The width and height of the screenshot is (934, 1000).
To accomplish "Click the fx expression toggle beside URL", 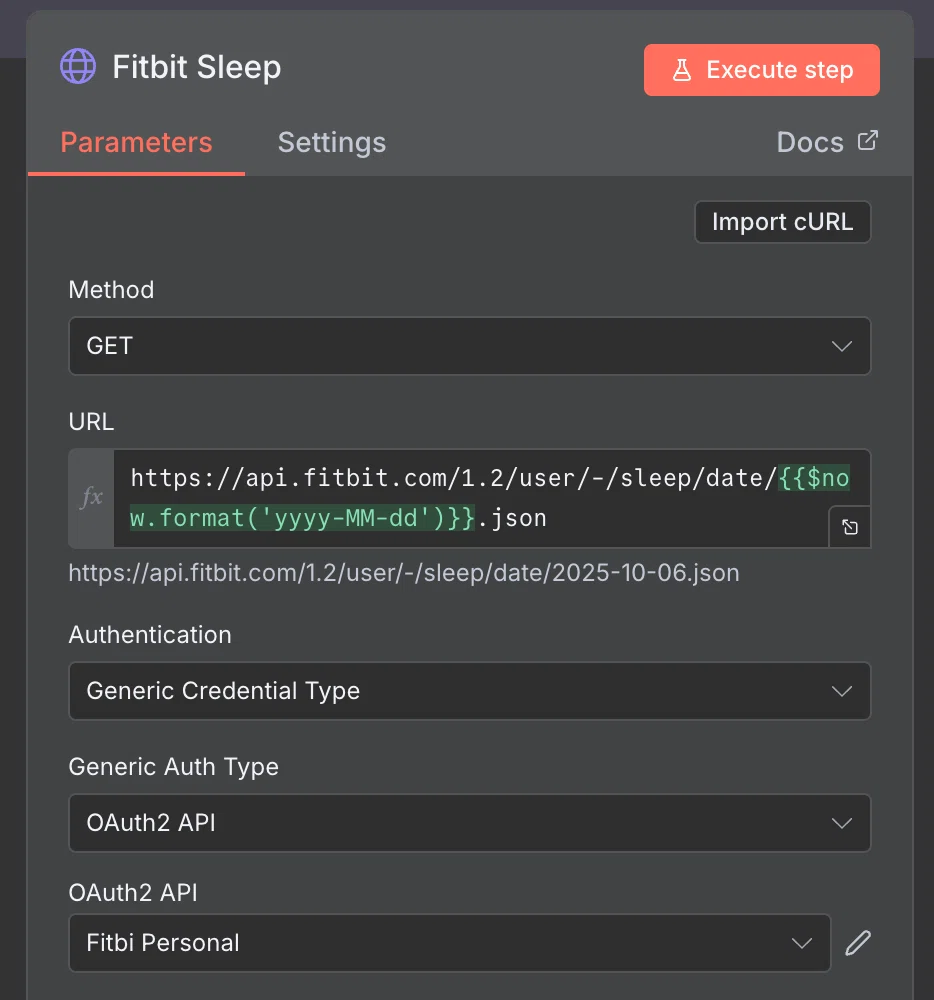I will click(91, 498).
